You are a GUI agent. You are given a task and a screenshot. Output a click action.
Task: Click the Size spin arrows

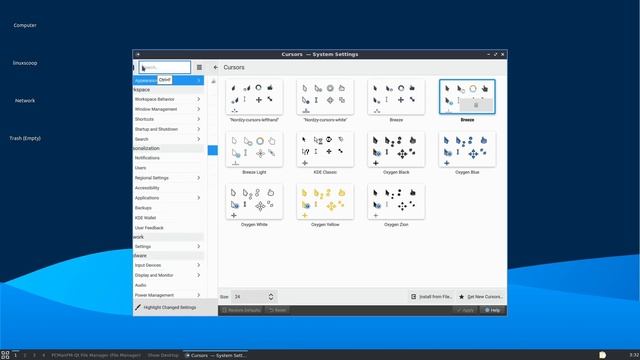pos(271,297)
